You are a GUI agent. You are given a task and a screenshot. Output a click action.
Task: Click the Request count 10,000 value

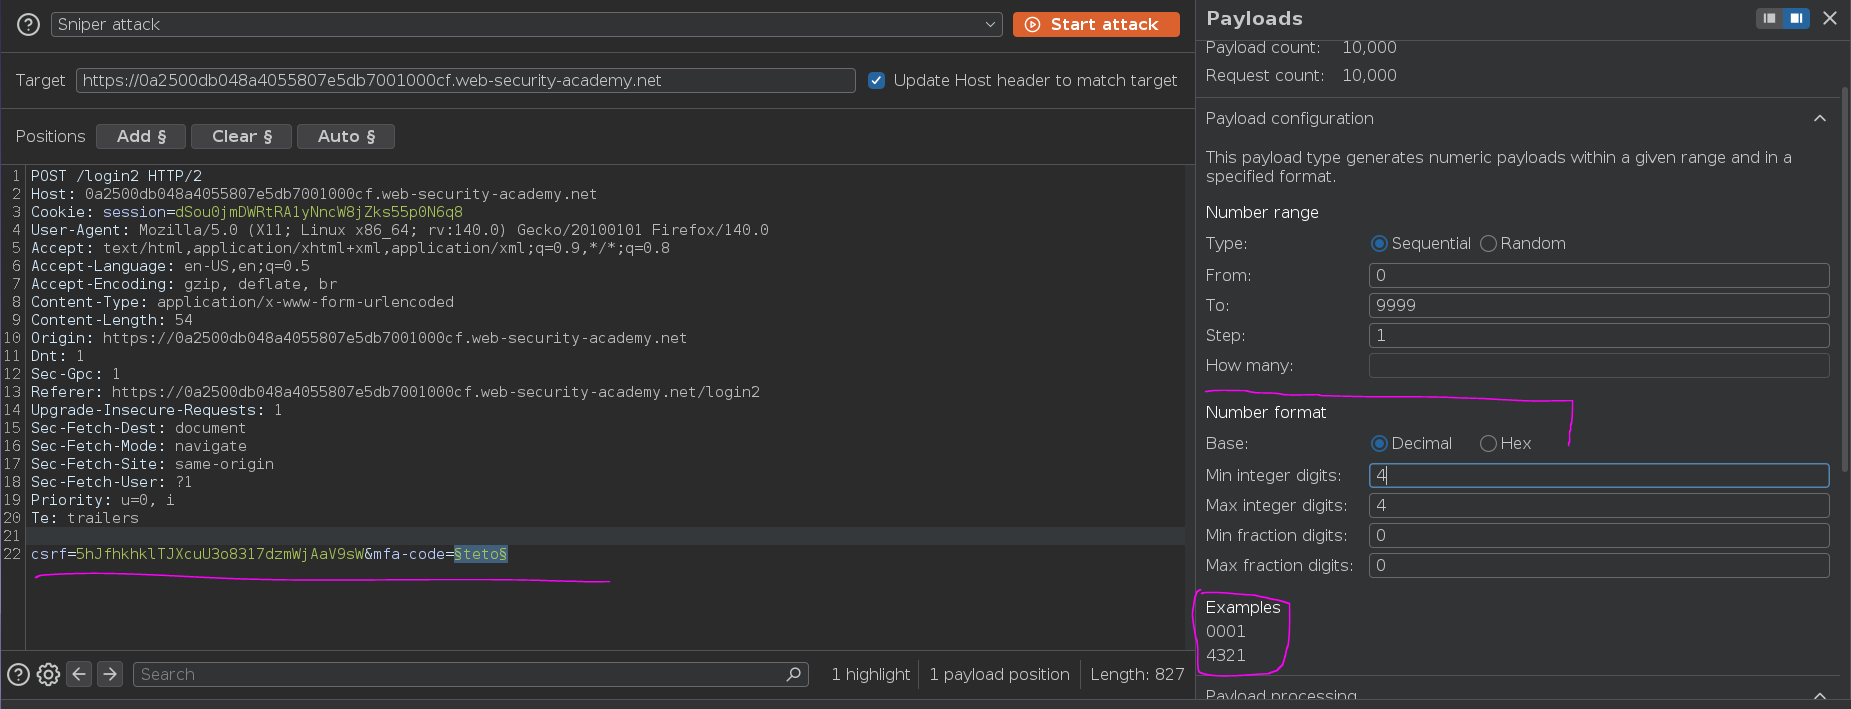point(1369,75)
